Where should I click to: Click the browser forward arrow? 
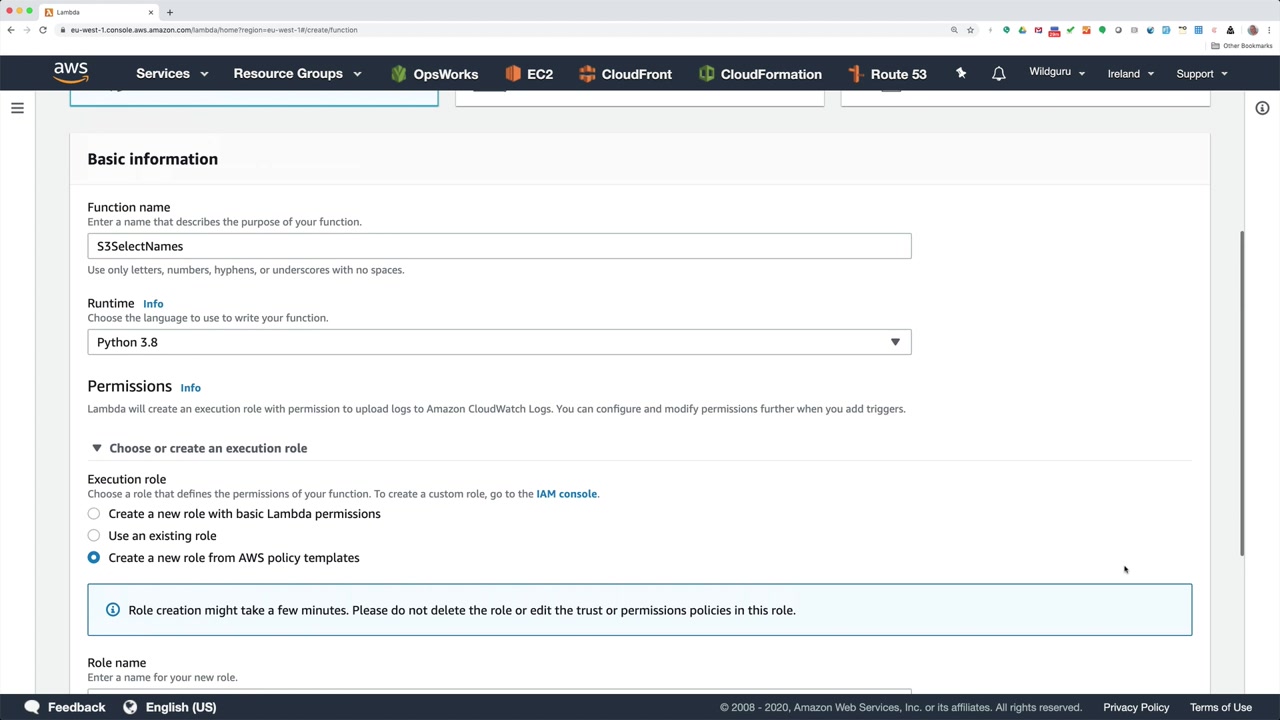pos(27,30)
